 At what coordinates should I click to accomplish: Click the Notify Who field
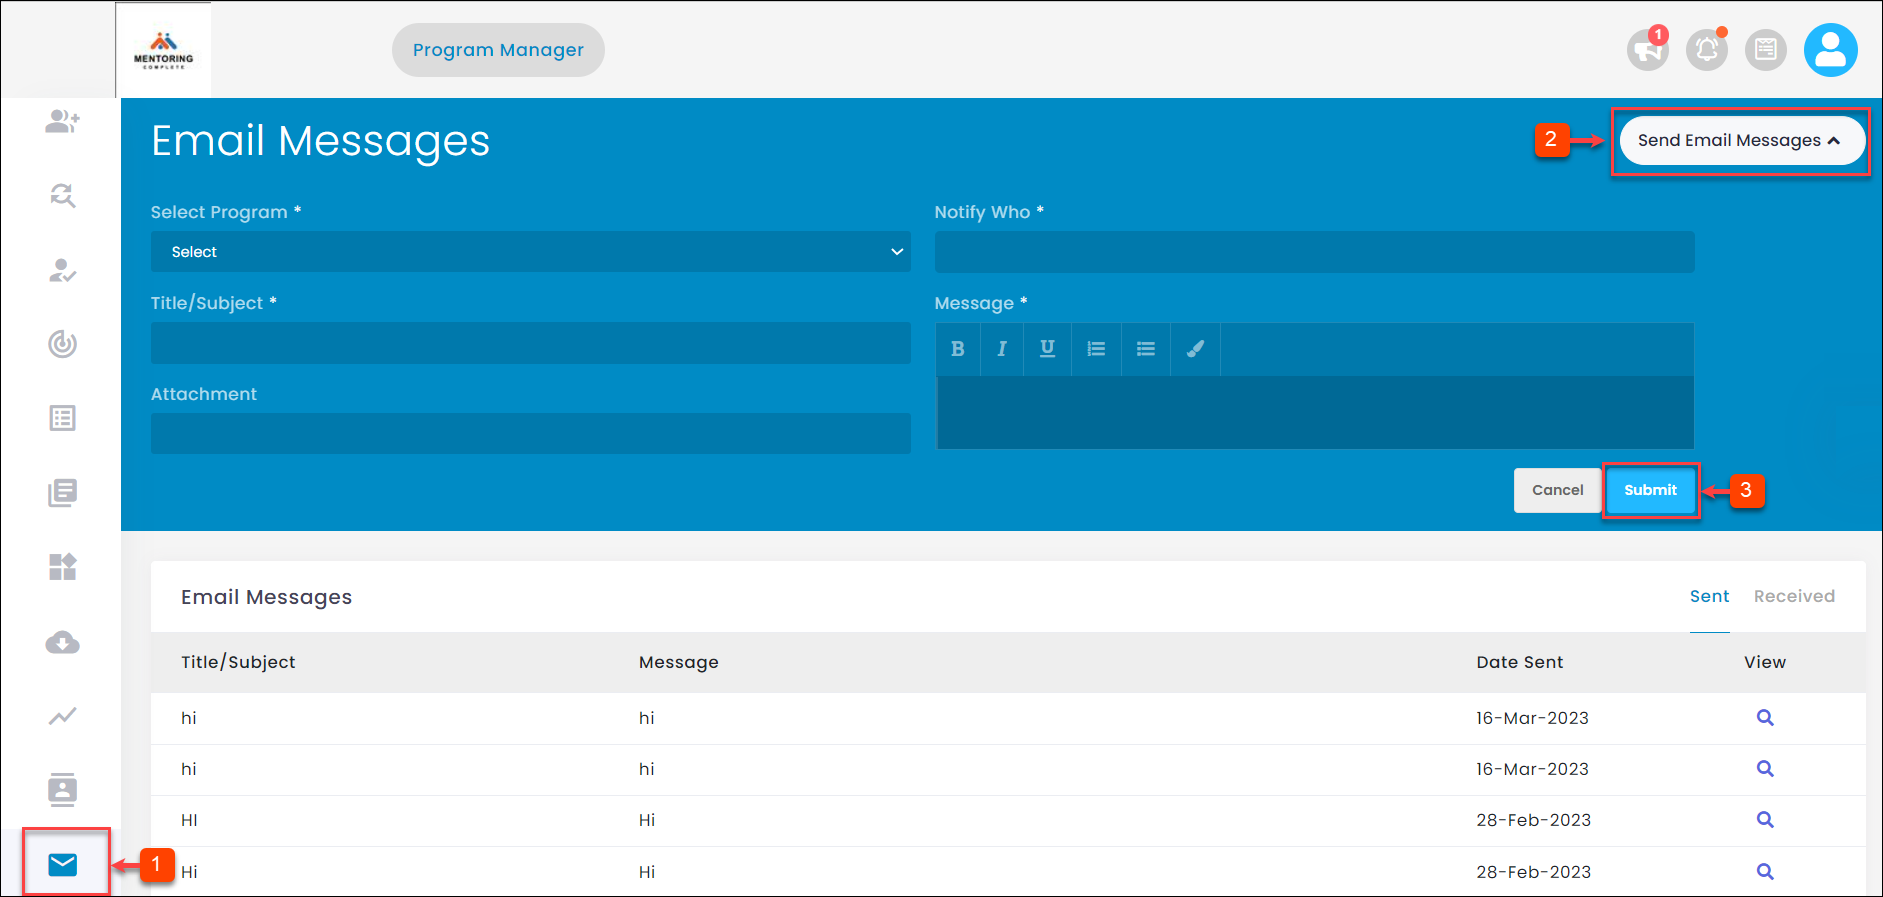[1314, 252]
